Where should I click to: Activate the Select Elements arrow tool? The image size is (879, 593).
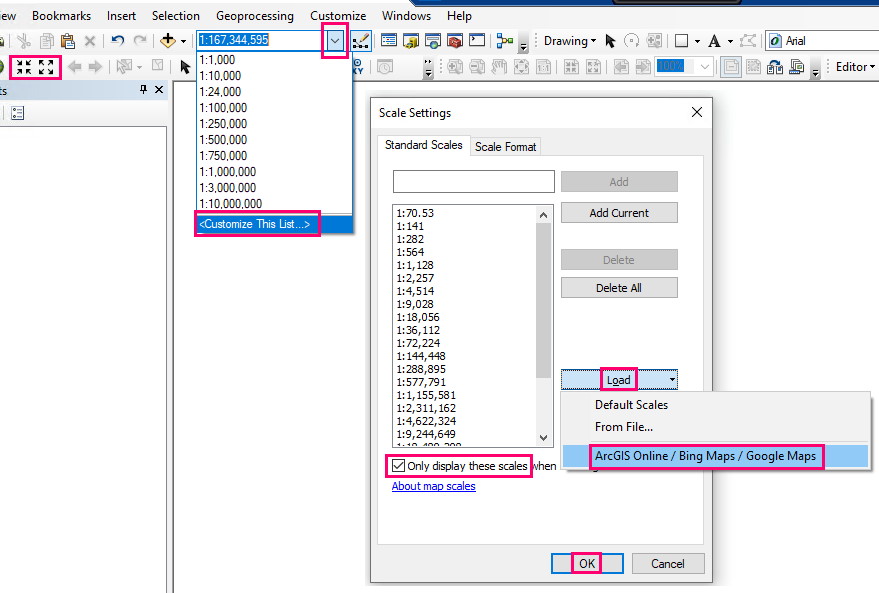click(x=185, y=68)
